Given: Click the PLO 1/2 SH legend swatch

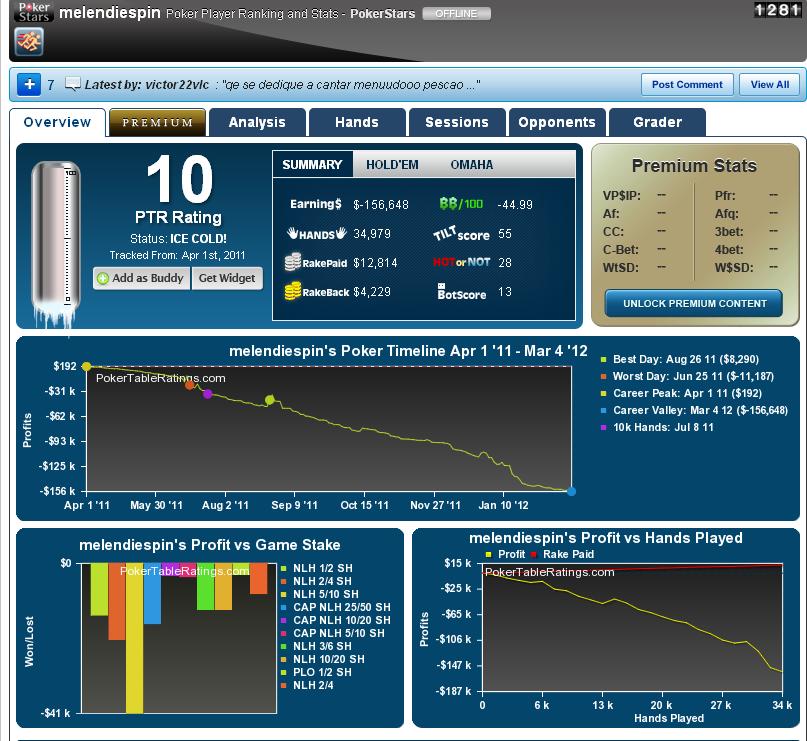Looking at the screenshot, I should (x=284, y=673).
